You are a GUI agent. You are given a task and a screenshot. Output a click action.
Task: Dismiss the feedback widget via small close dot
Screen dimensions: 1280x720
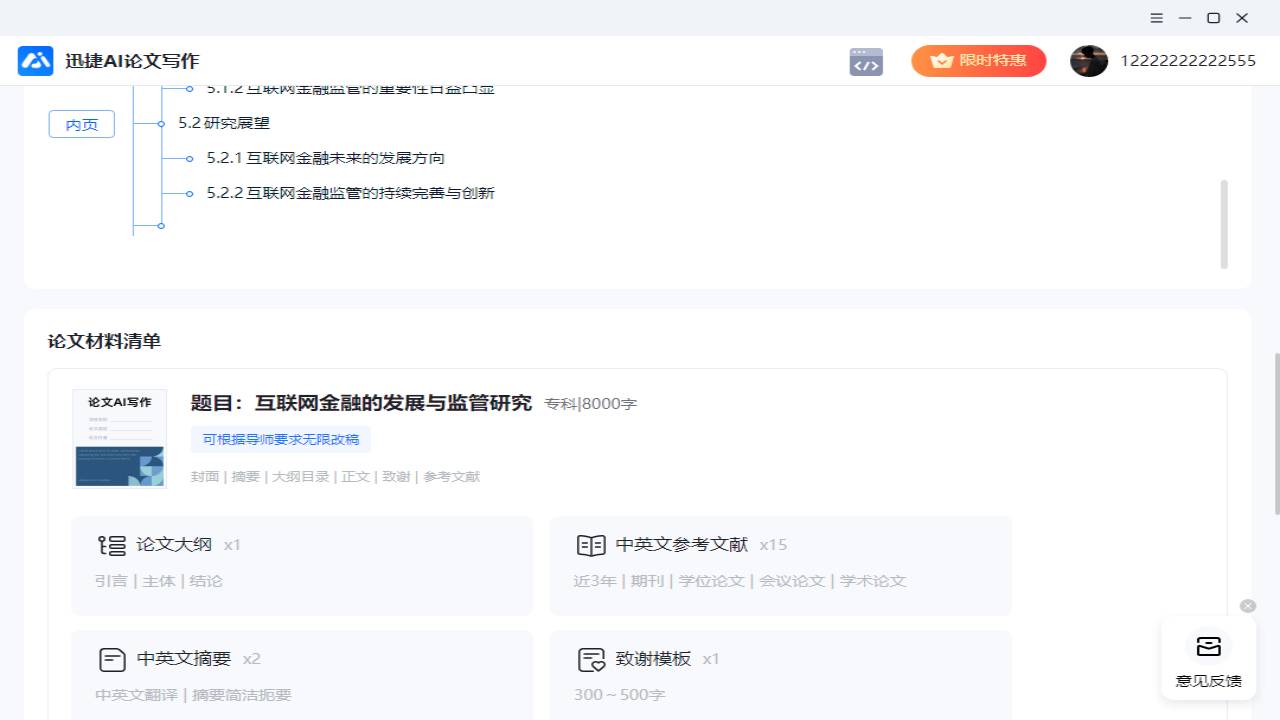click(x=1247, y=605)
